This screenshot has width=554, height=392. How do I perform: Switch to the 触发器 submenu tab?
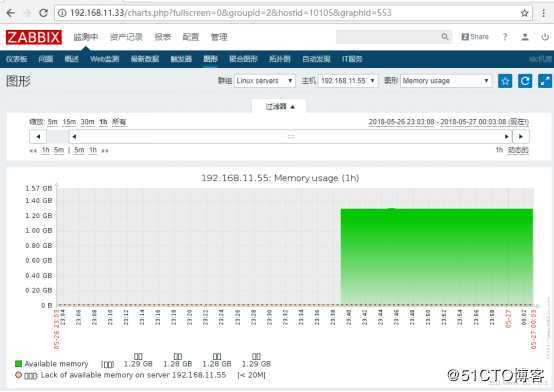[x=181, y=59]
